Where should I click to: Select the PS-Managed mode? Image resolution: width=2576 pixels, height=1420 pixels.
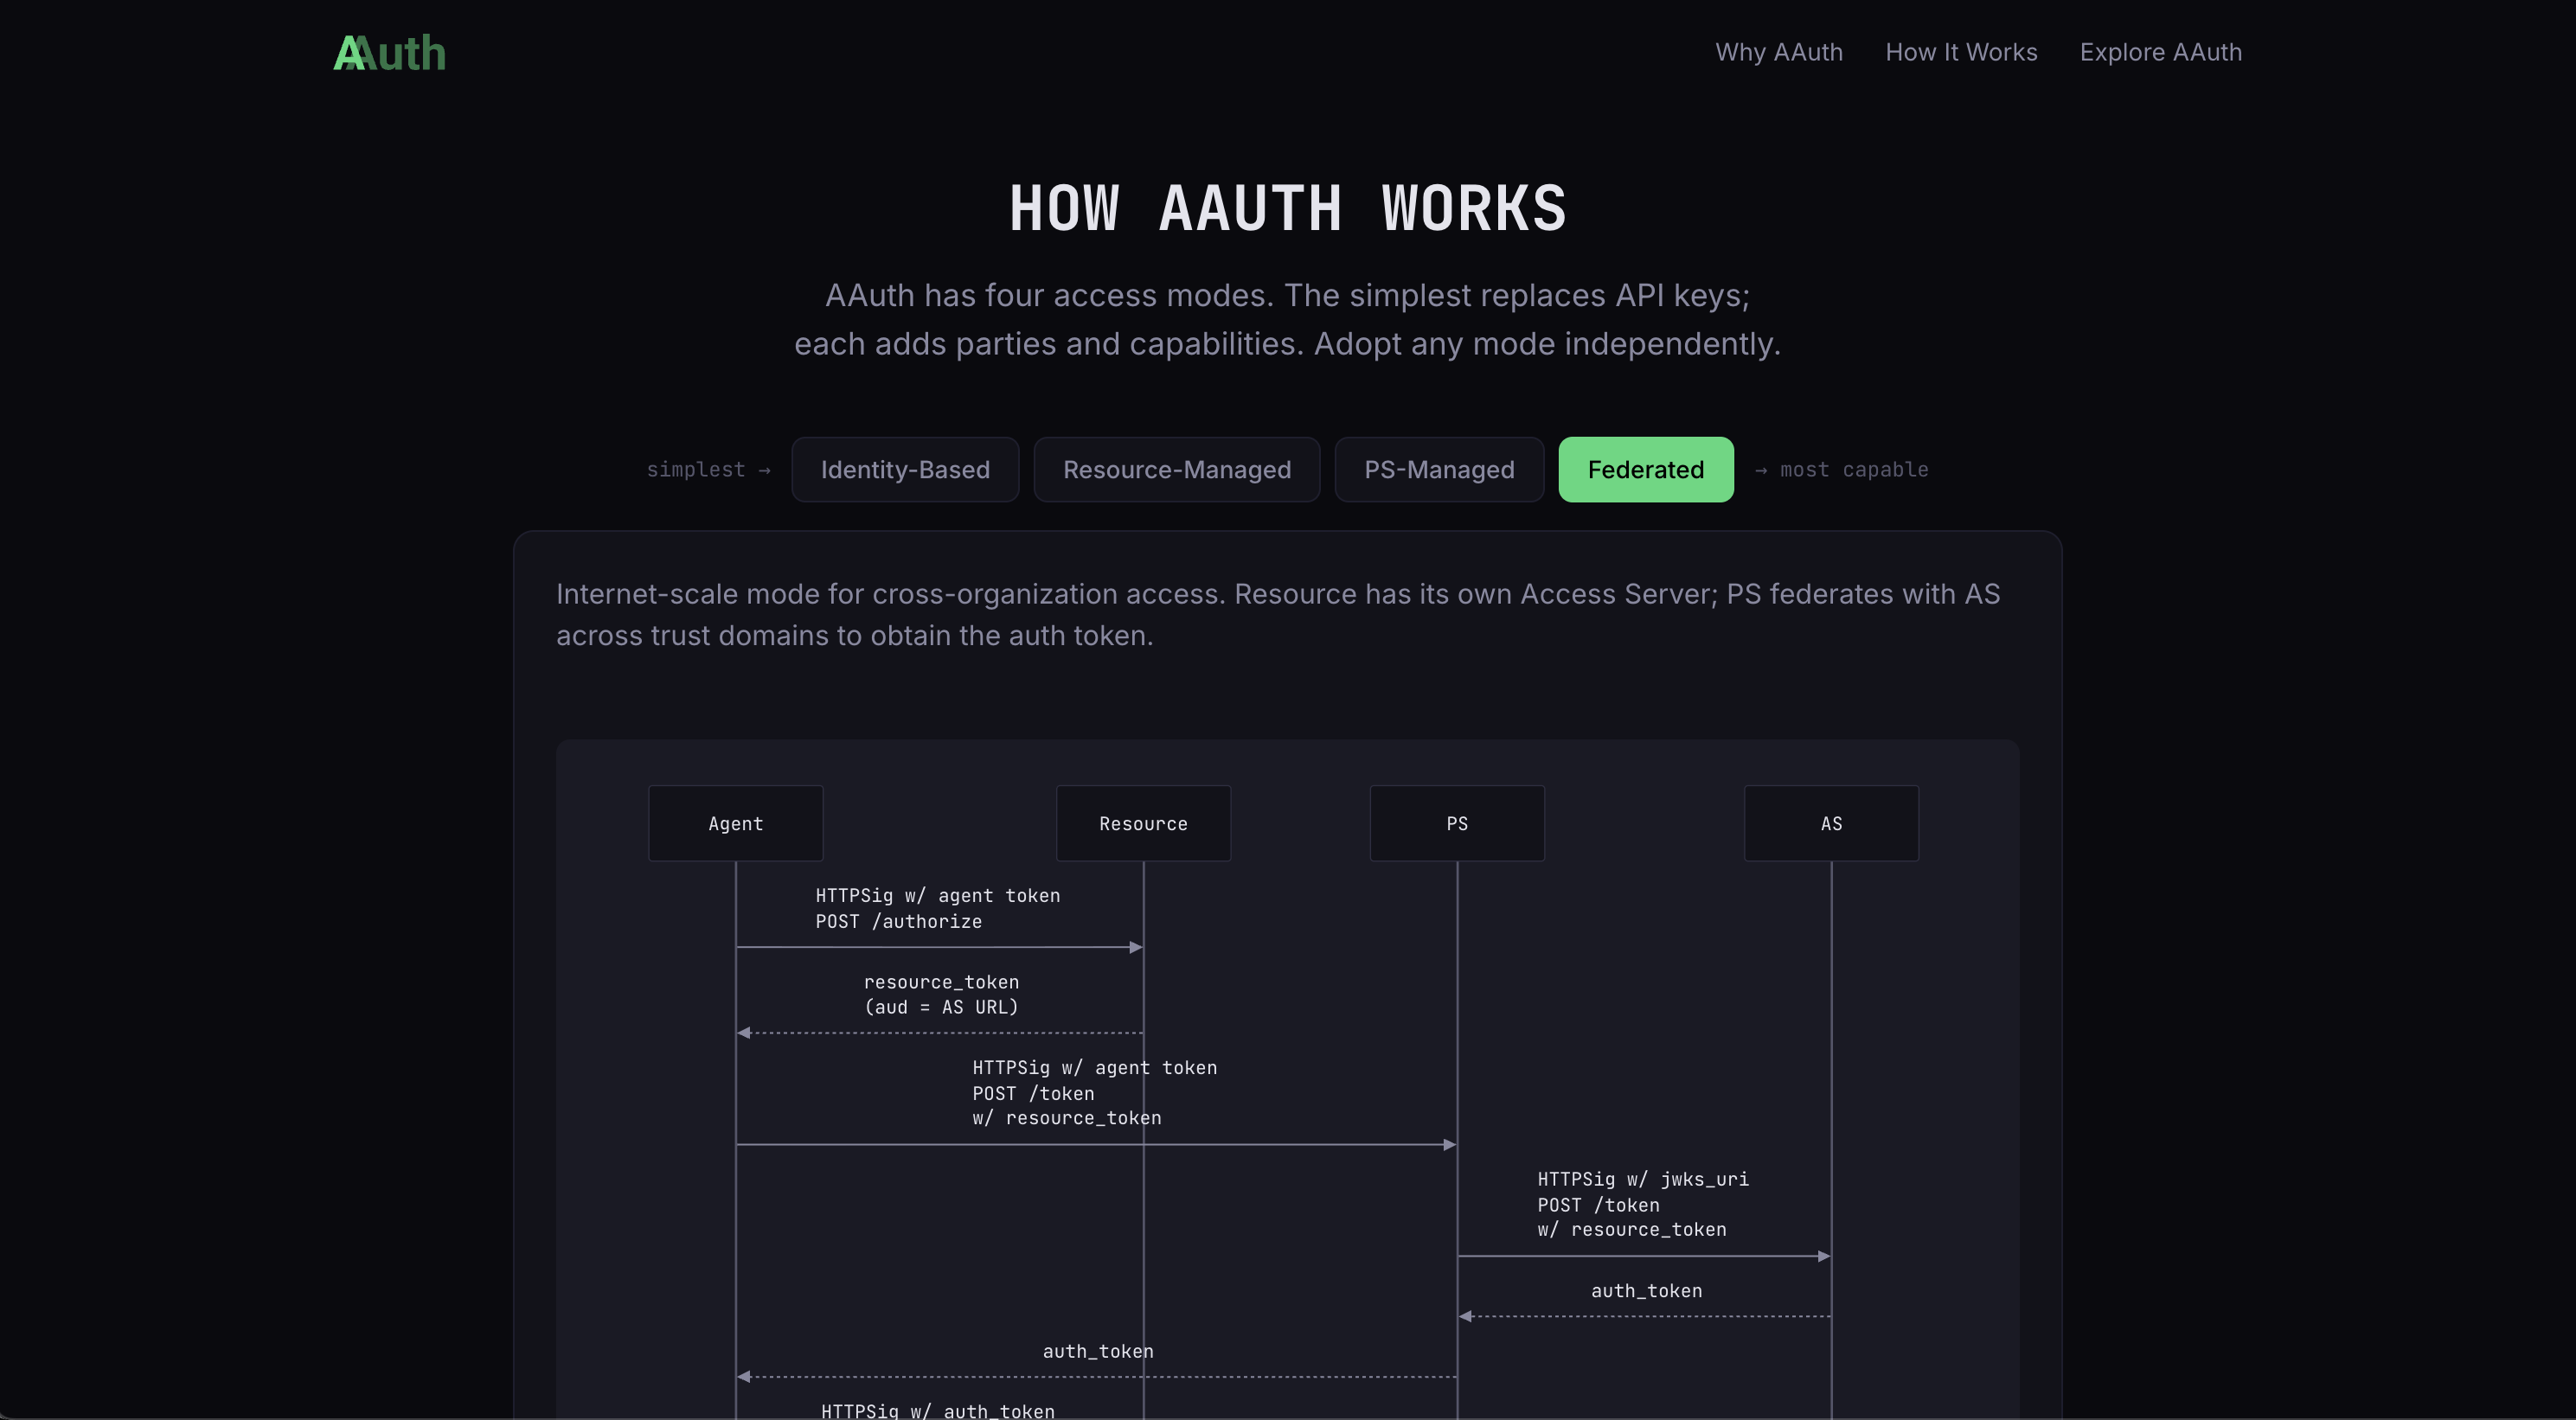1439,469
